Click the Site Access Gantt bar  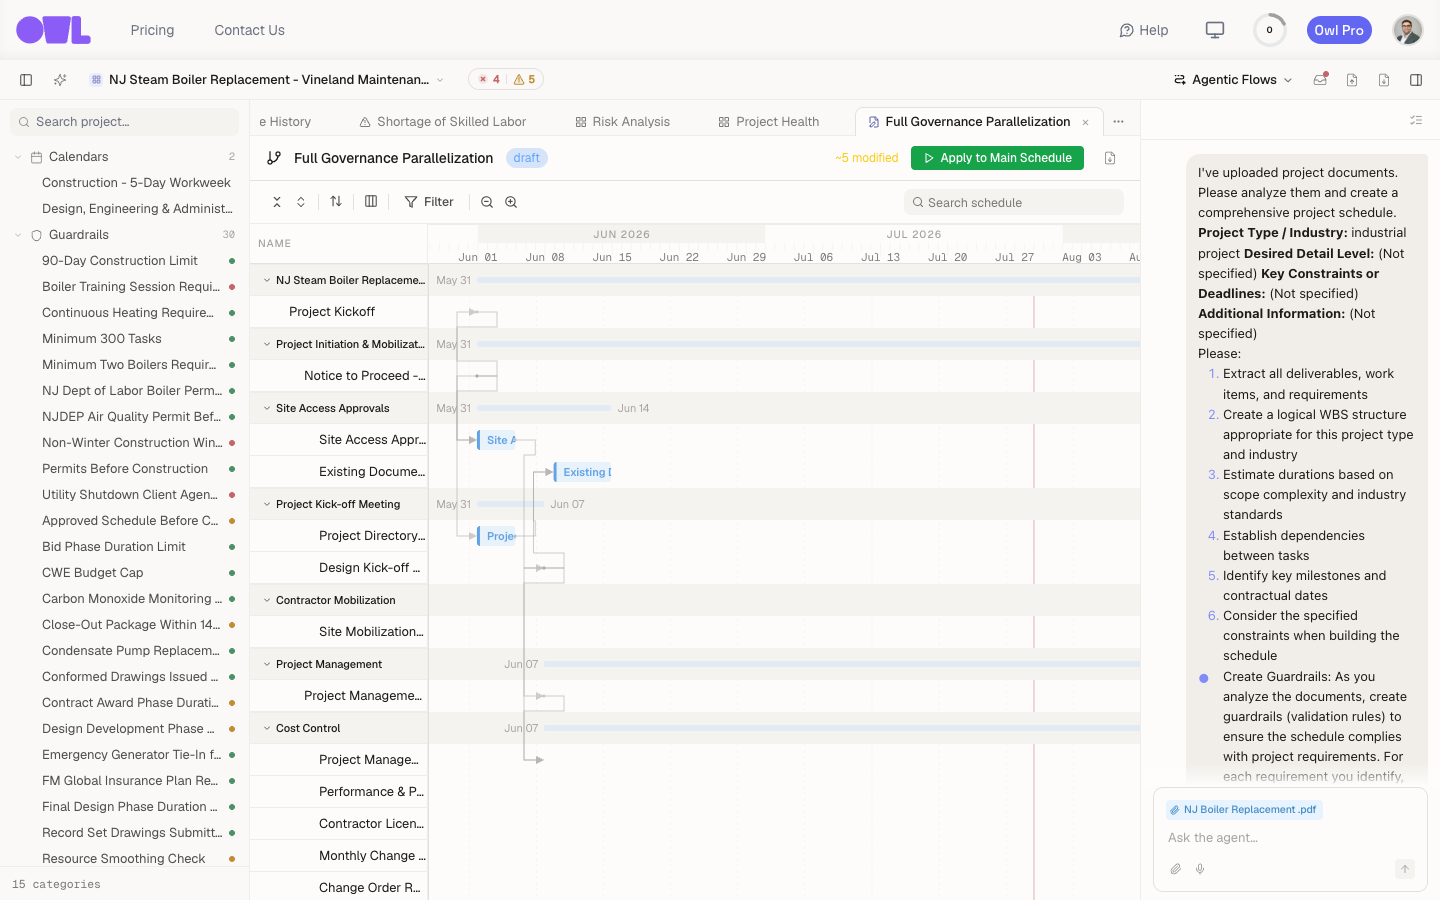497,440
